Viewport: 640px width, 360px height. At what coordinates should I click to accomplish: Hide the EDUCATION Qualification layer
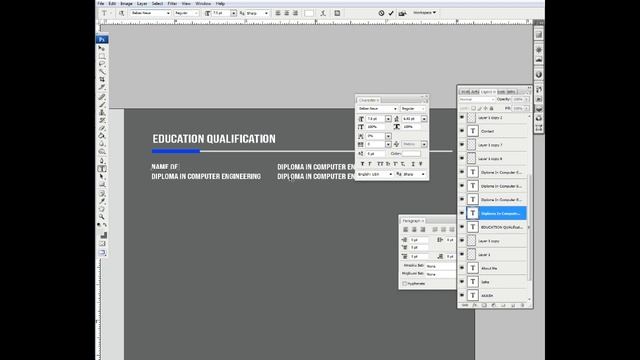click(462, 227)
